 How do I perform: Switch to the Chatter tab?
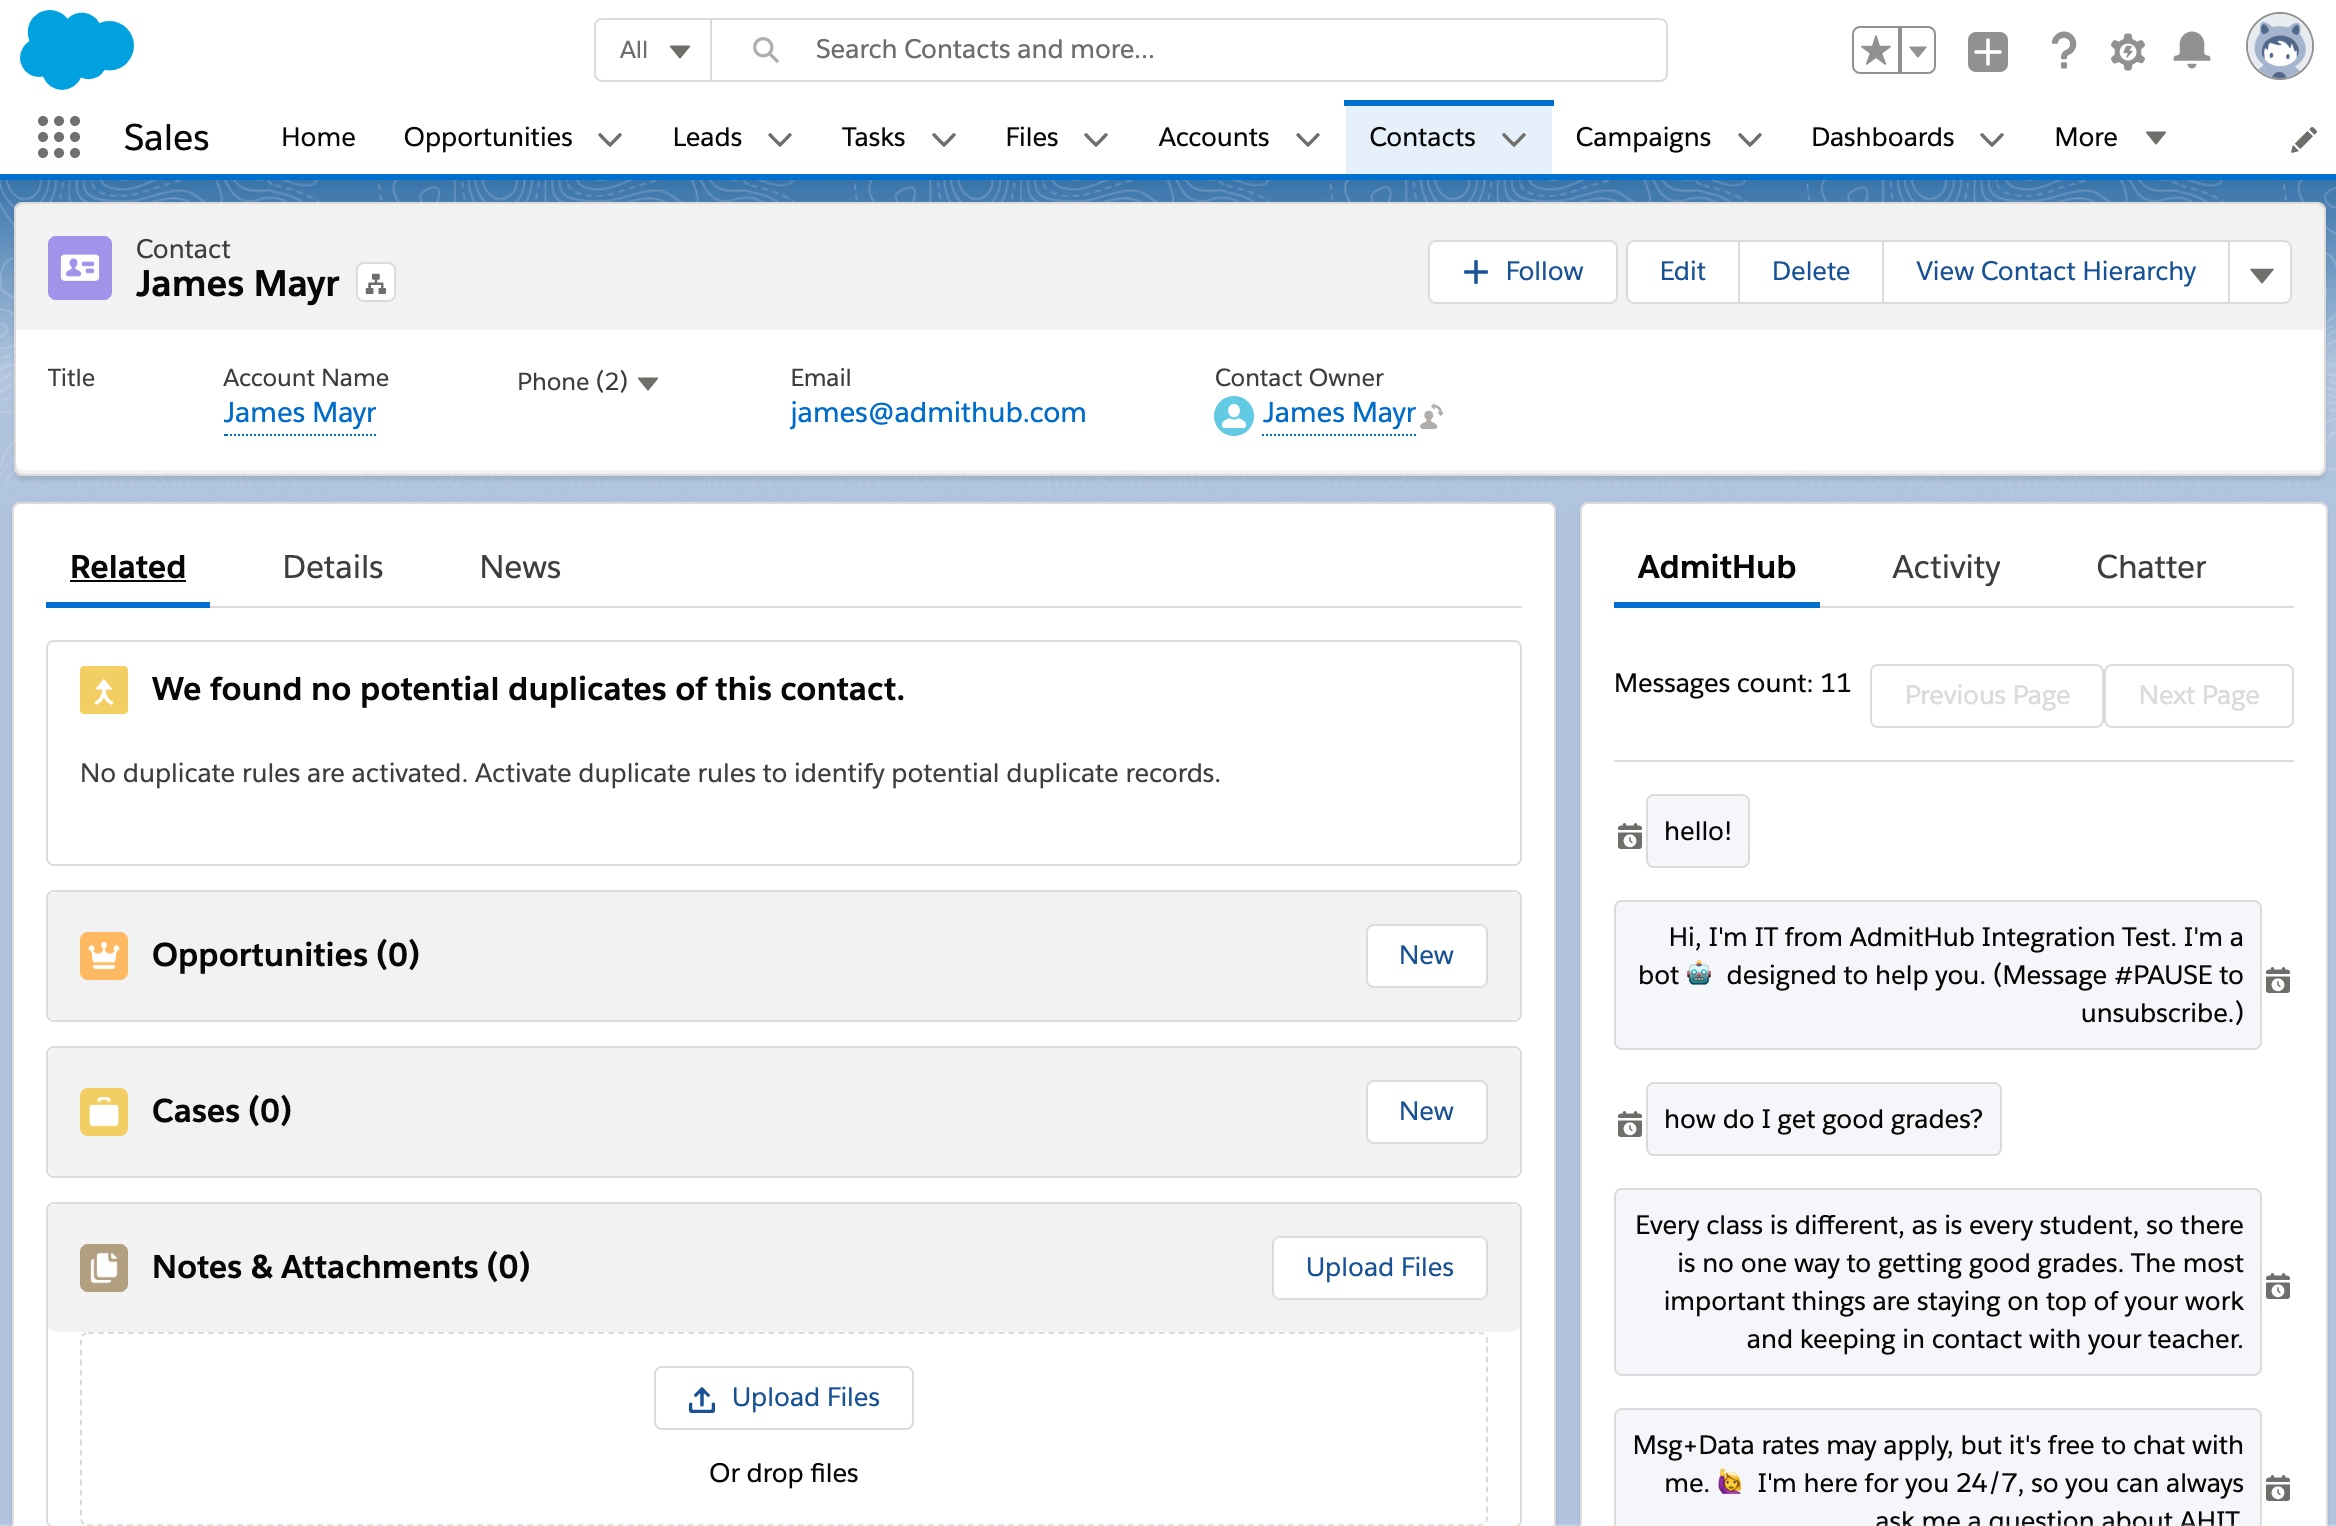coord(2151,567)
